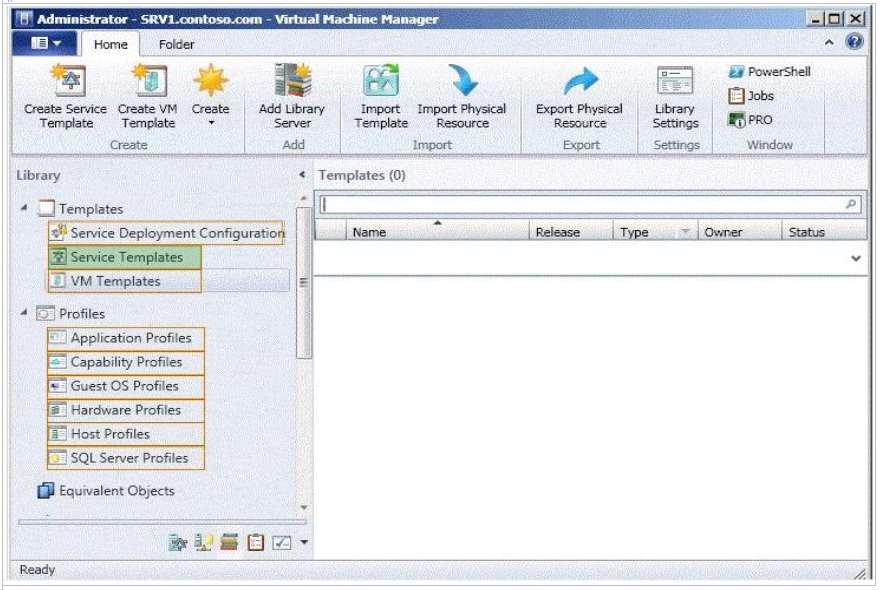
Task: Sort by the Name column header
Action: coord(437,231)
